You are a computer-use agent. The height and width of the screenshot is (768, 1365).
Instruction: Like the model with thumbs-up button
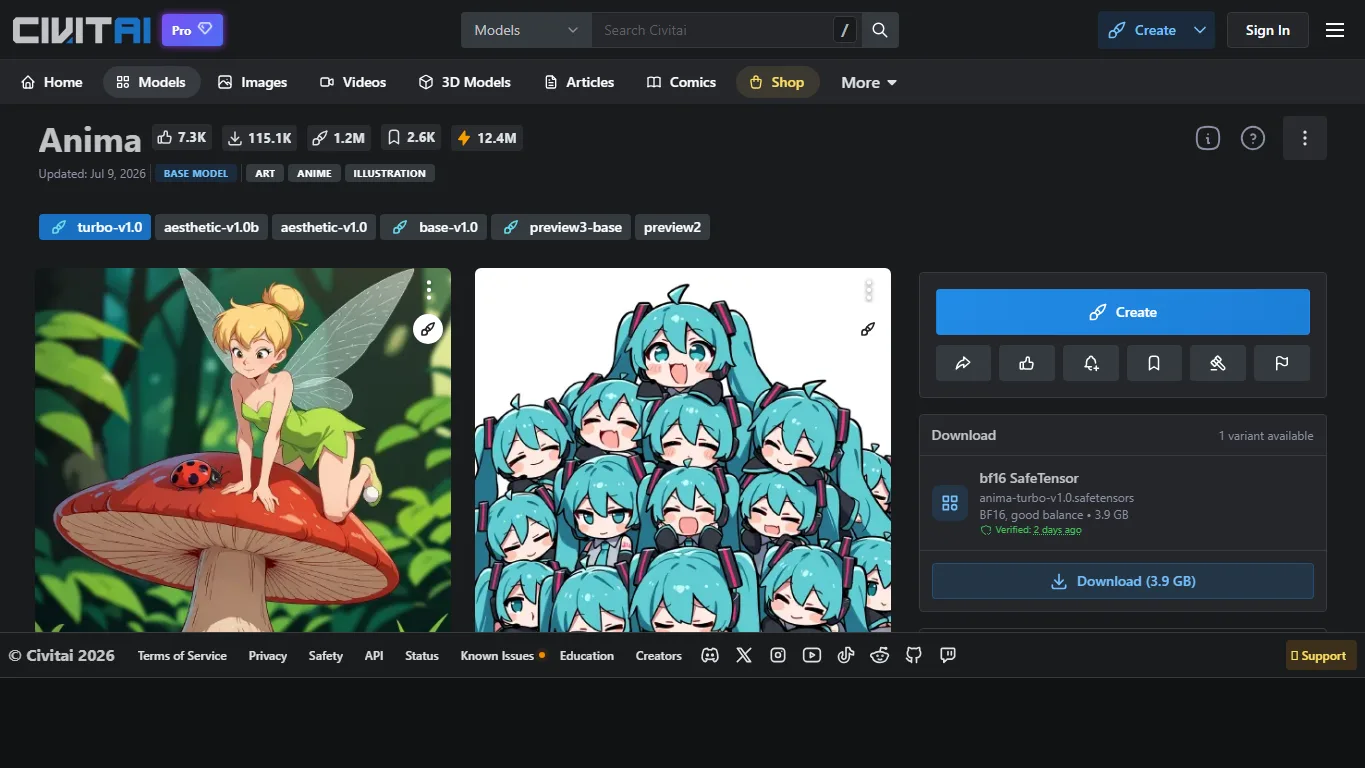click(x=1027, y=363)
